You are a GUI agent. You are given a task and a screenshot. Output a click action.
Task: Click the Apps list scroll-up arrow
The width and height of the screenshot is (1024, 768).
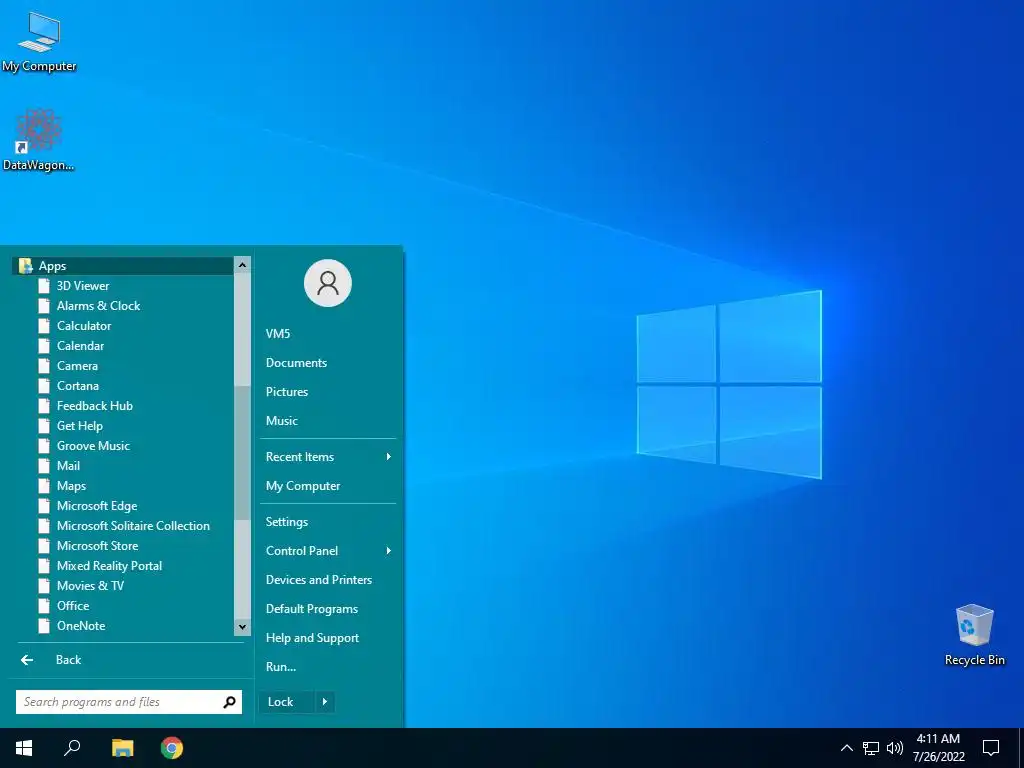(242, 265)
